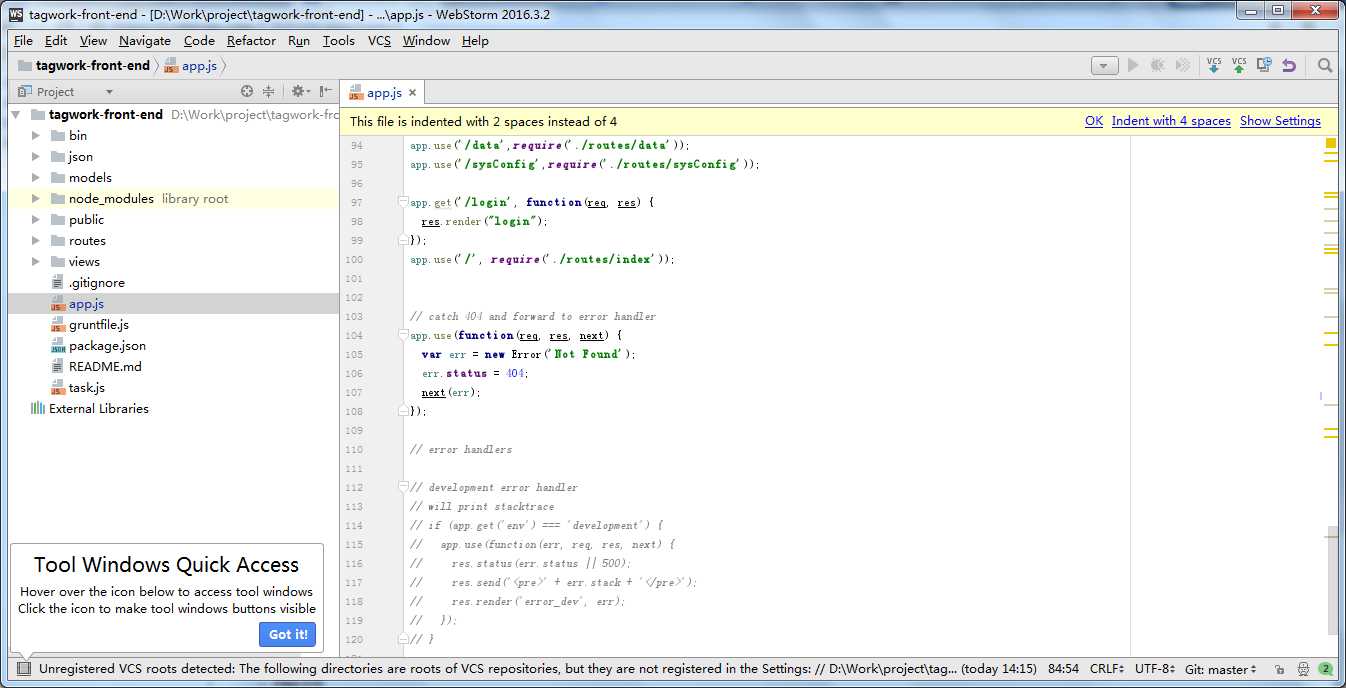Image resolution: width=1346 pixels, height=688 pixels.
Task: Open the Help menu
Action: 475,40
